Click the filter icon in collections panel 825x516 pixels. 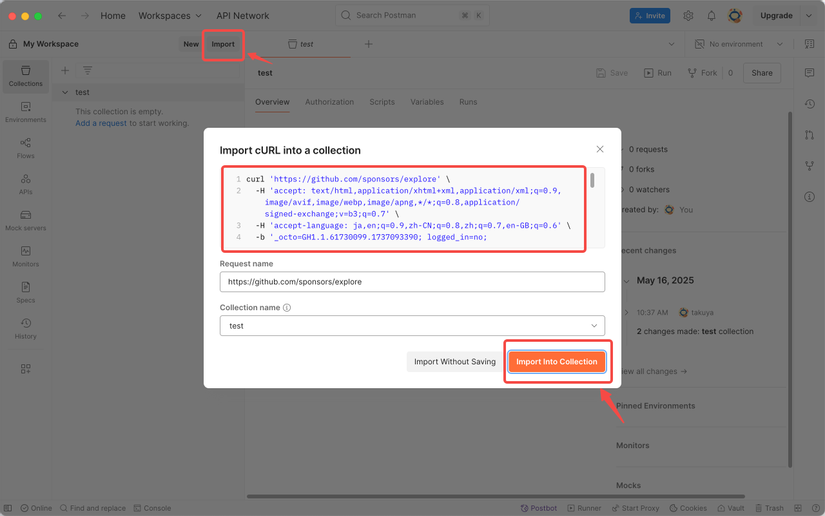pyautogui.click(x=87, y=70)
